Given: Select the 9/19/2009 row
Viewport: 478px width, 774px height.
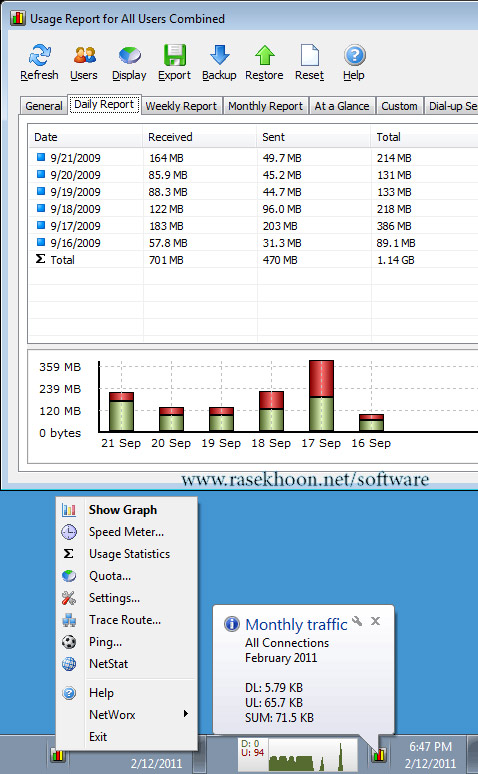Looking at the screenshot, I should (253, 192).
